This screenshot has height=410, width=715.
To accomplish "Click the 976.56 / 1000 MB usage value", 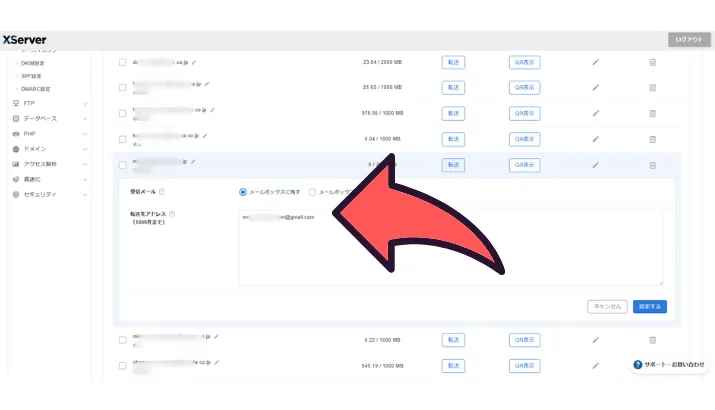I will (x=382, y=113).
